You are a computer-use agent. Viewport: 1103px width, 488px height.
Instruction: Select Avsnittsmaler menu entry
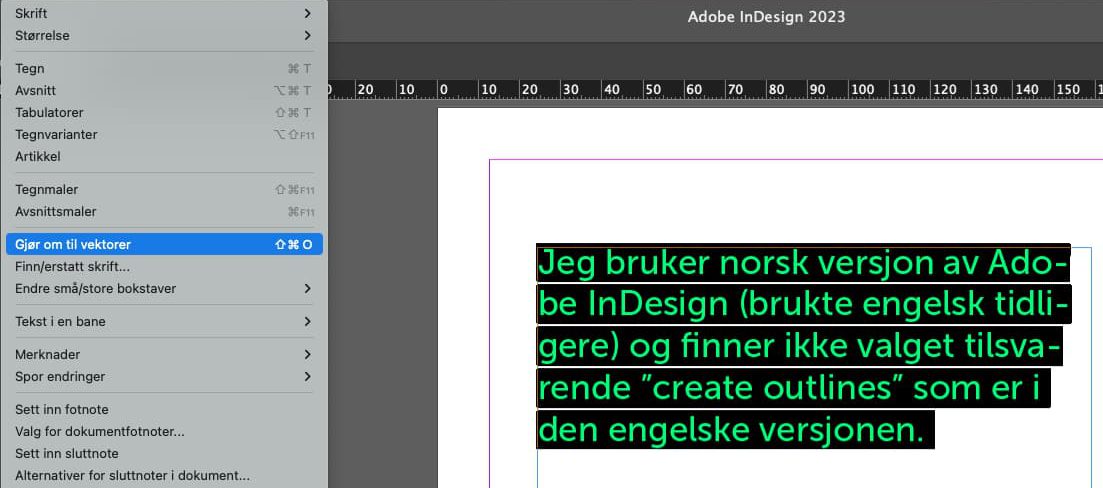pyautogui.click(x=55, y=212)
